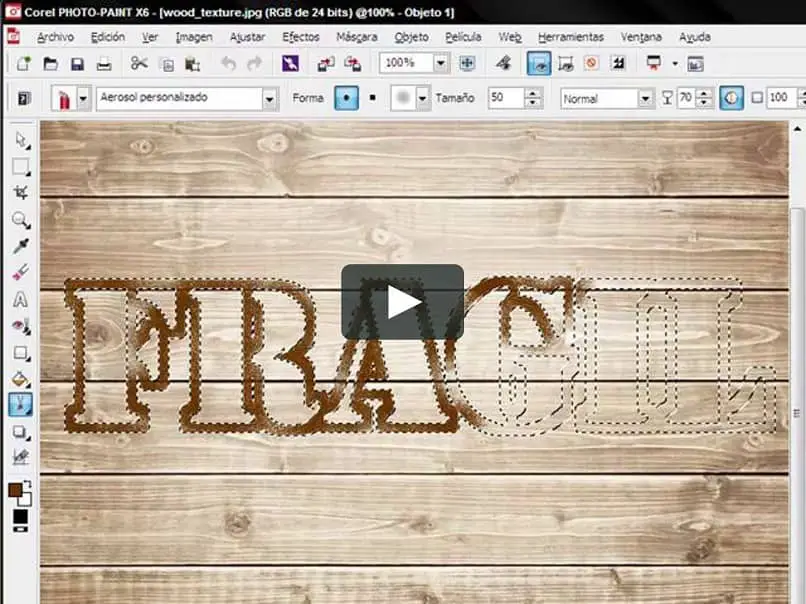Create a new image with New icon
This screenshot has width=806, height=604.
24,64
